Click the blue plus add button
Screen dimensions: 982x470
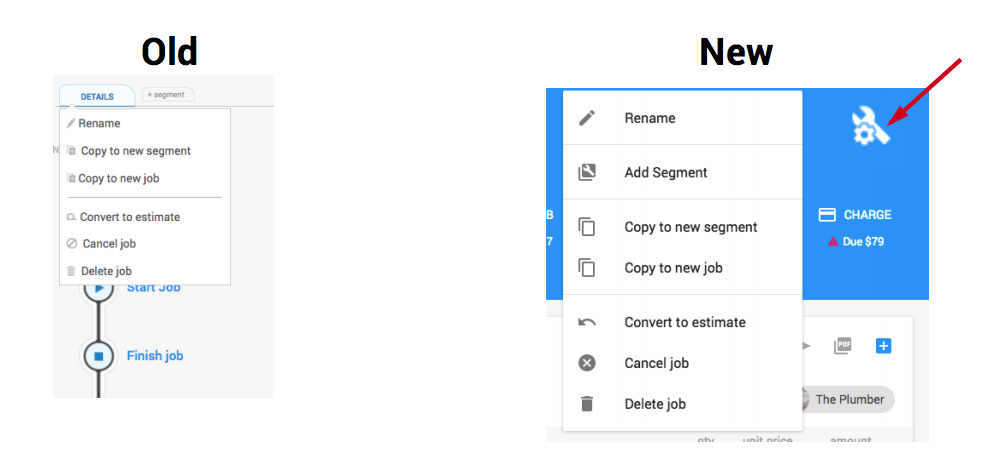[883, 345]
